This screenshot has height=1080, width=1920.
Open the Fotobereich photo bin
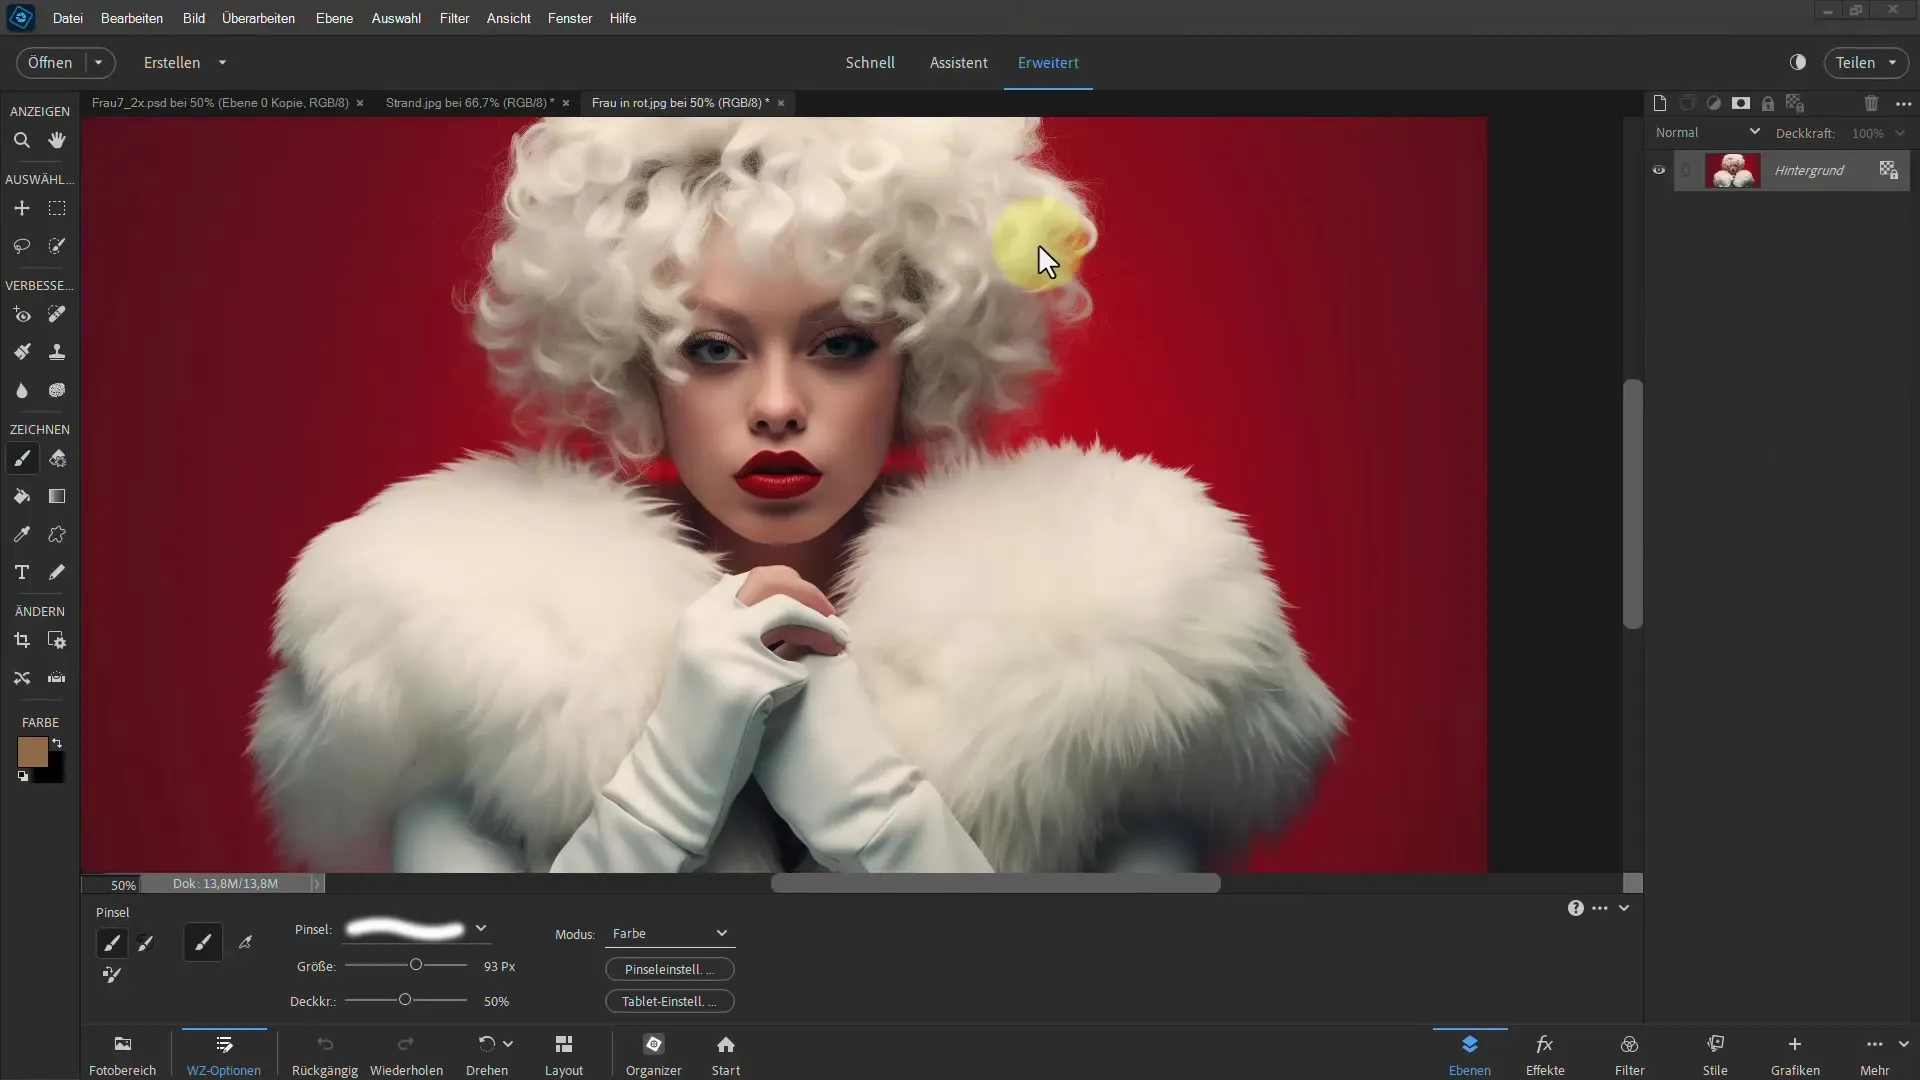point(123,1055)
